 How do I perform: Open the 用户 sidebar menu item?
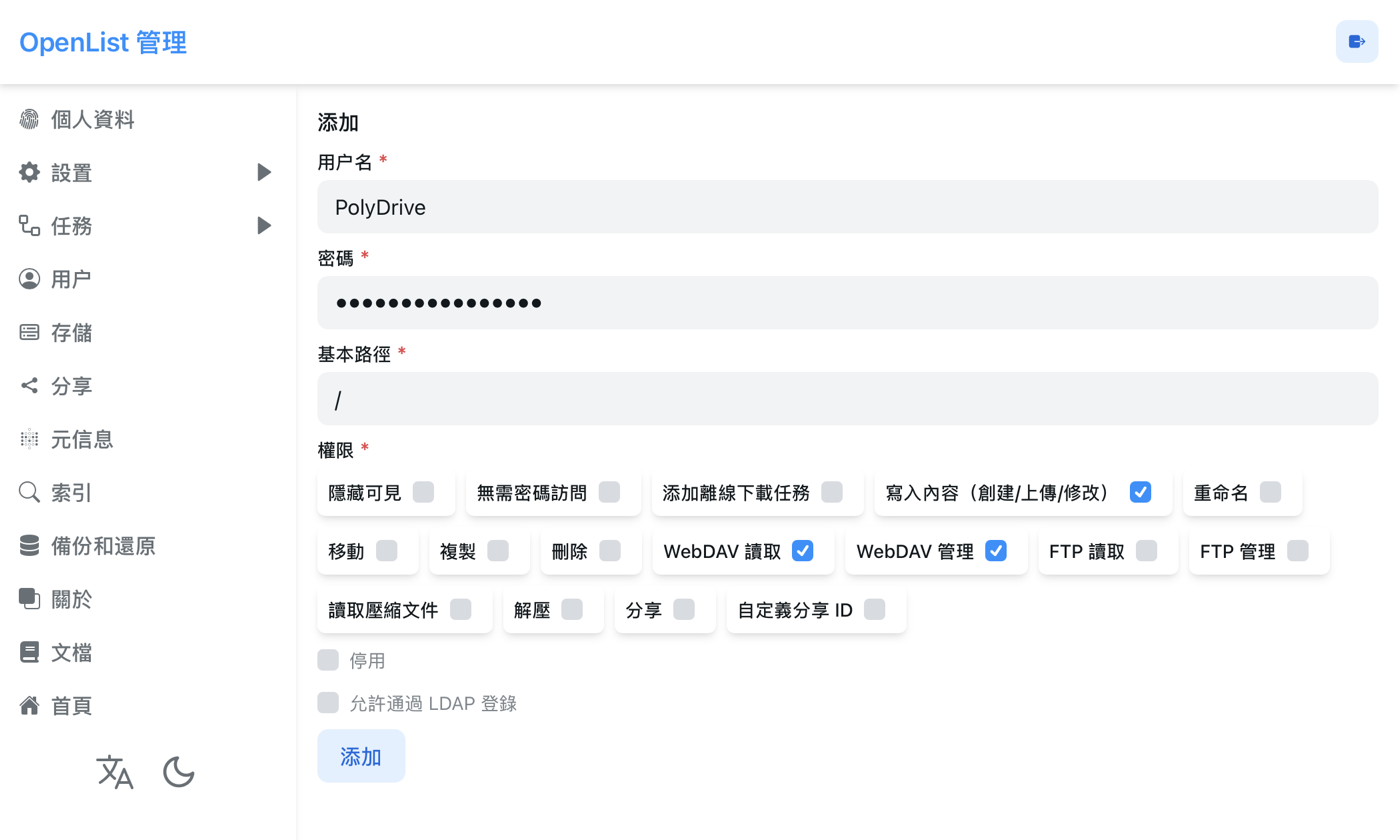[148, 279]
